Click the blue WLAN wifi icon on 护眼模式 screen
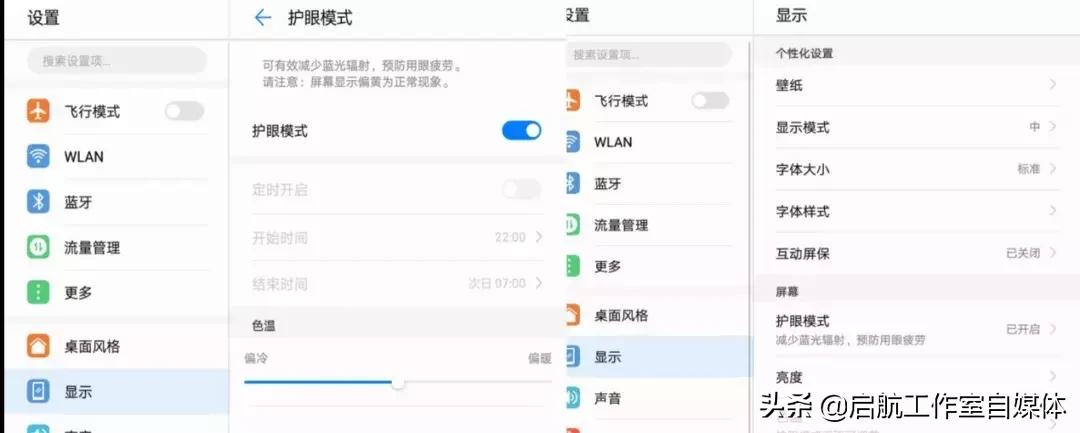Viewport: 1080px width, 433px height. (38, 156)
